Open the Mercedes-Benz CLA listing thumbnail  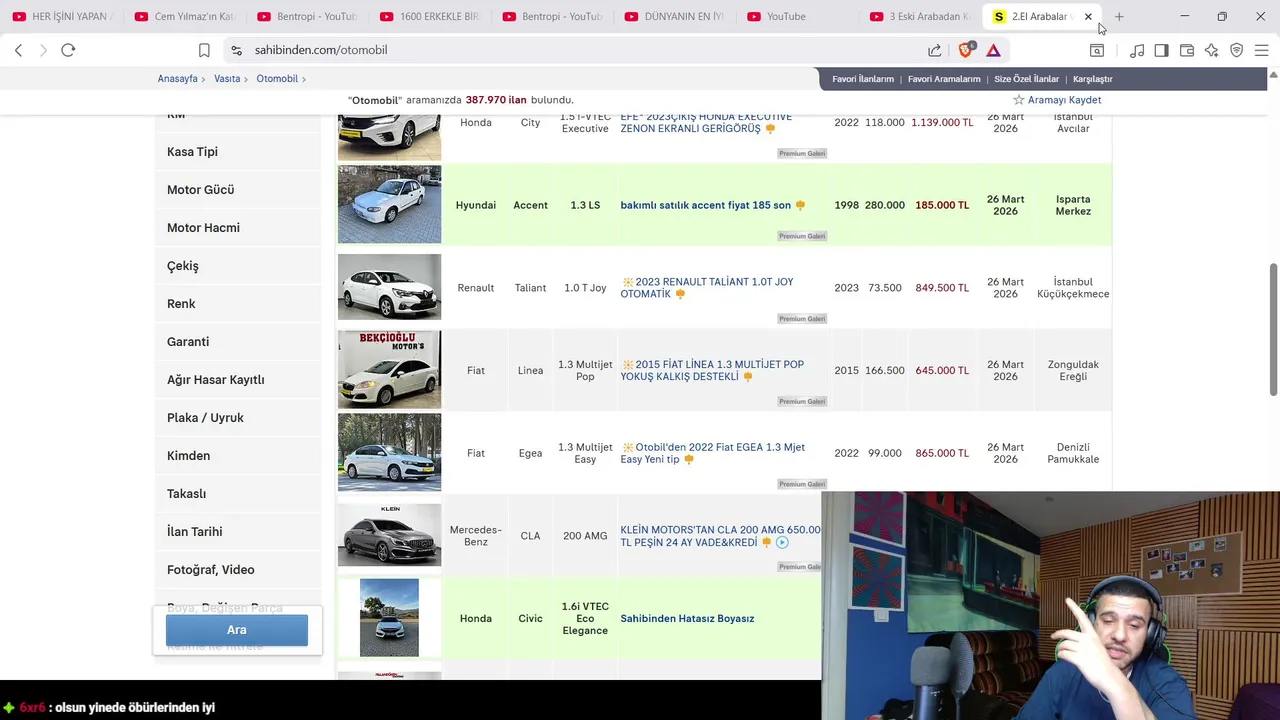[x=389, y=535]
